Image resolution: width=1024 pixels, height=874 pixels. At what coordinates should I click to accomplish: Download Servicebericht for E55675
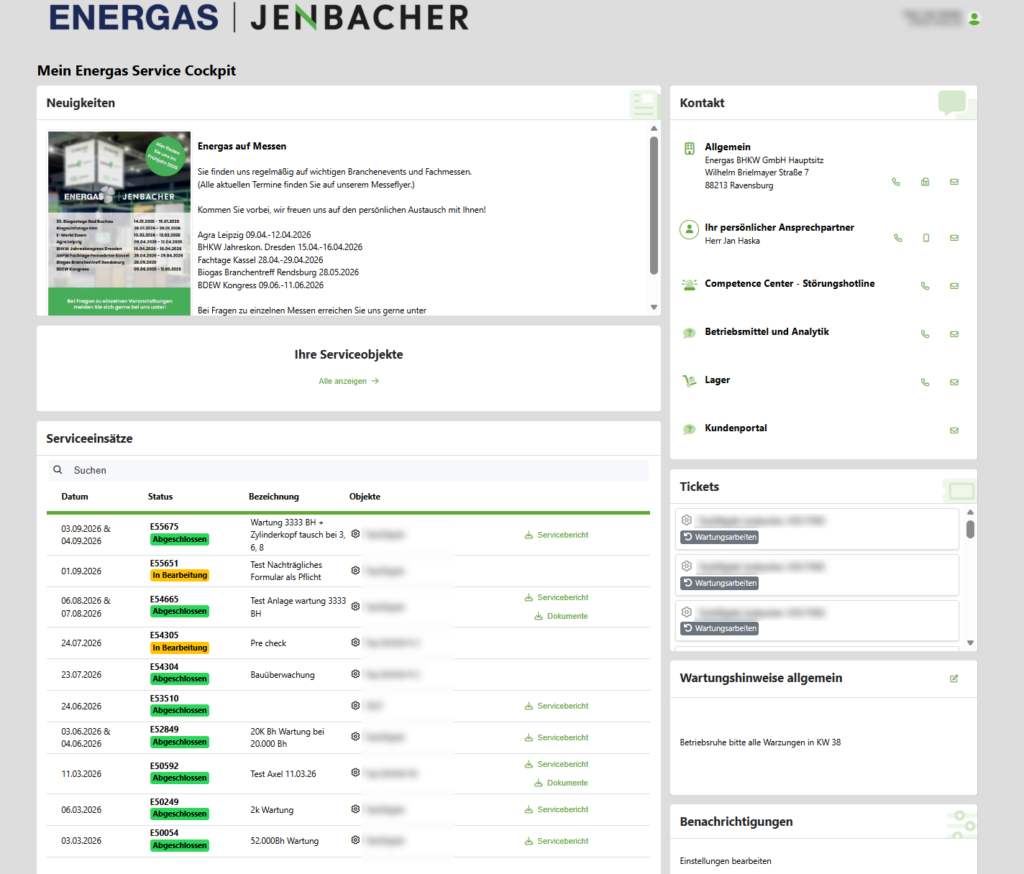556,535
